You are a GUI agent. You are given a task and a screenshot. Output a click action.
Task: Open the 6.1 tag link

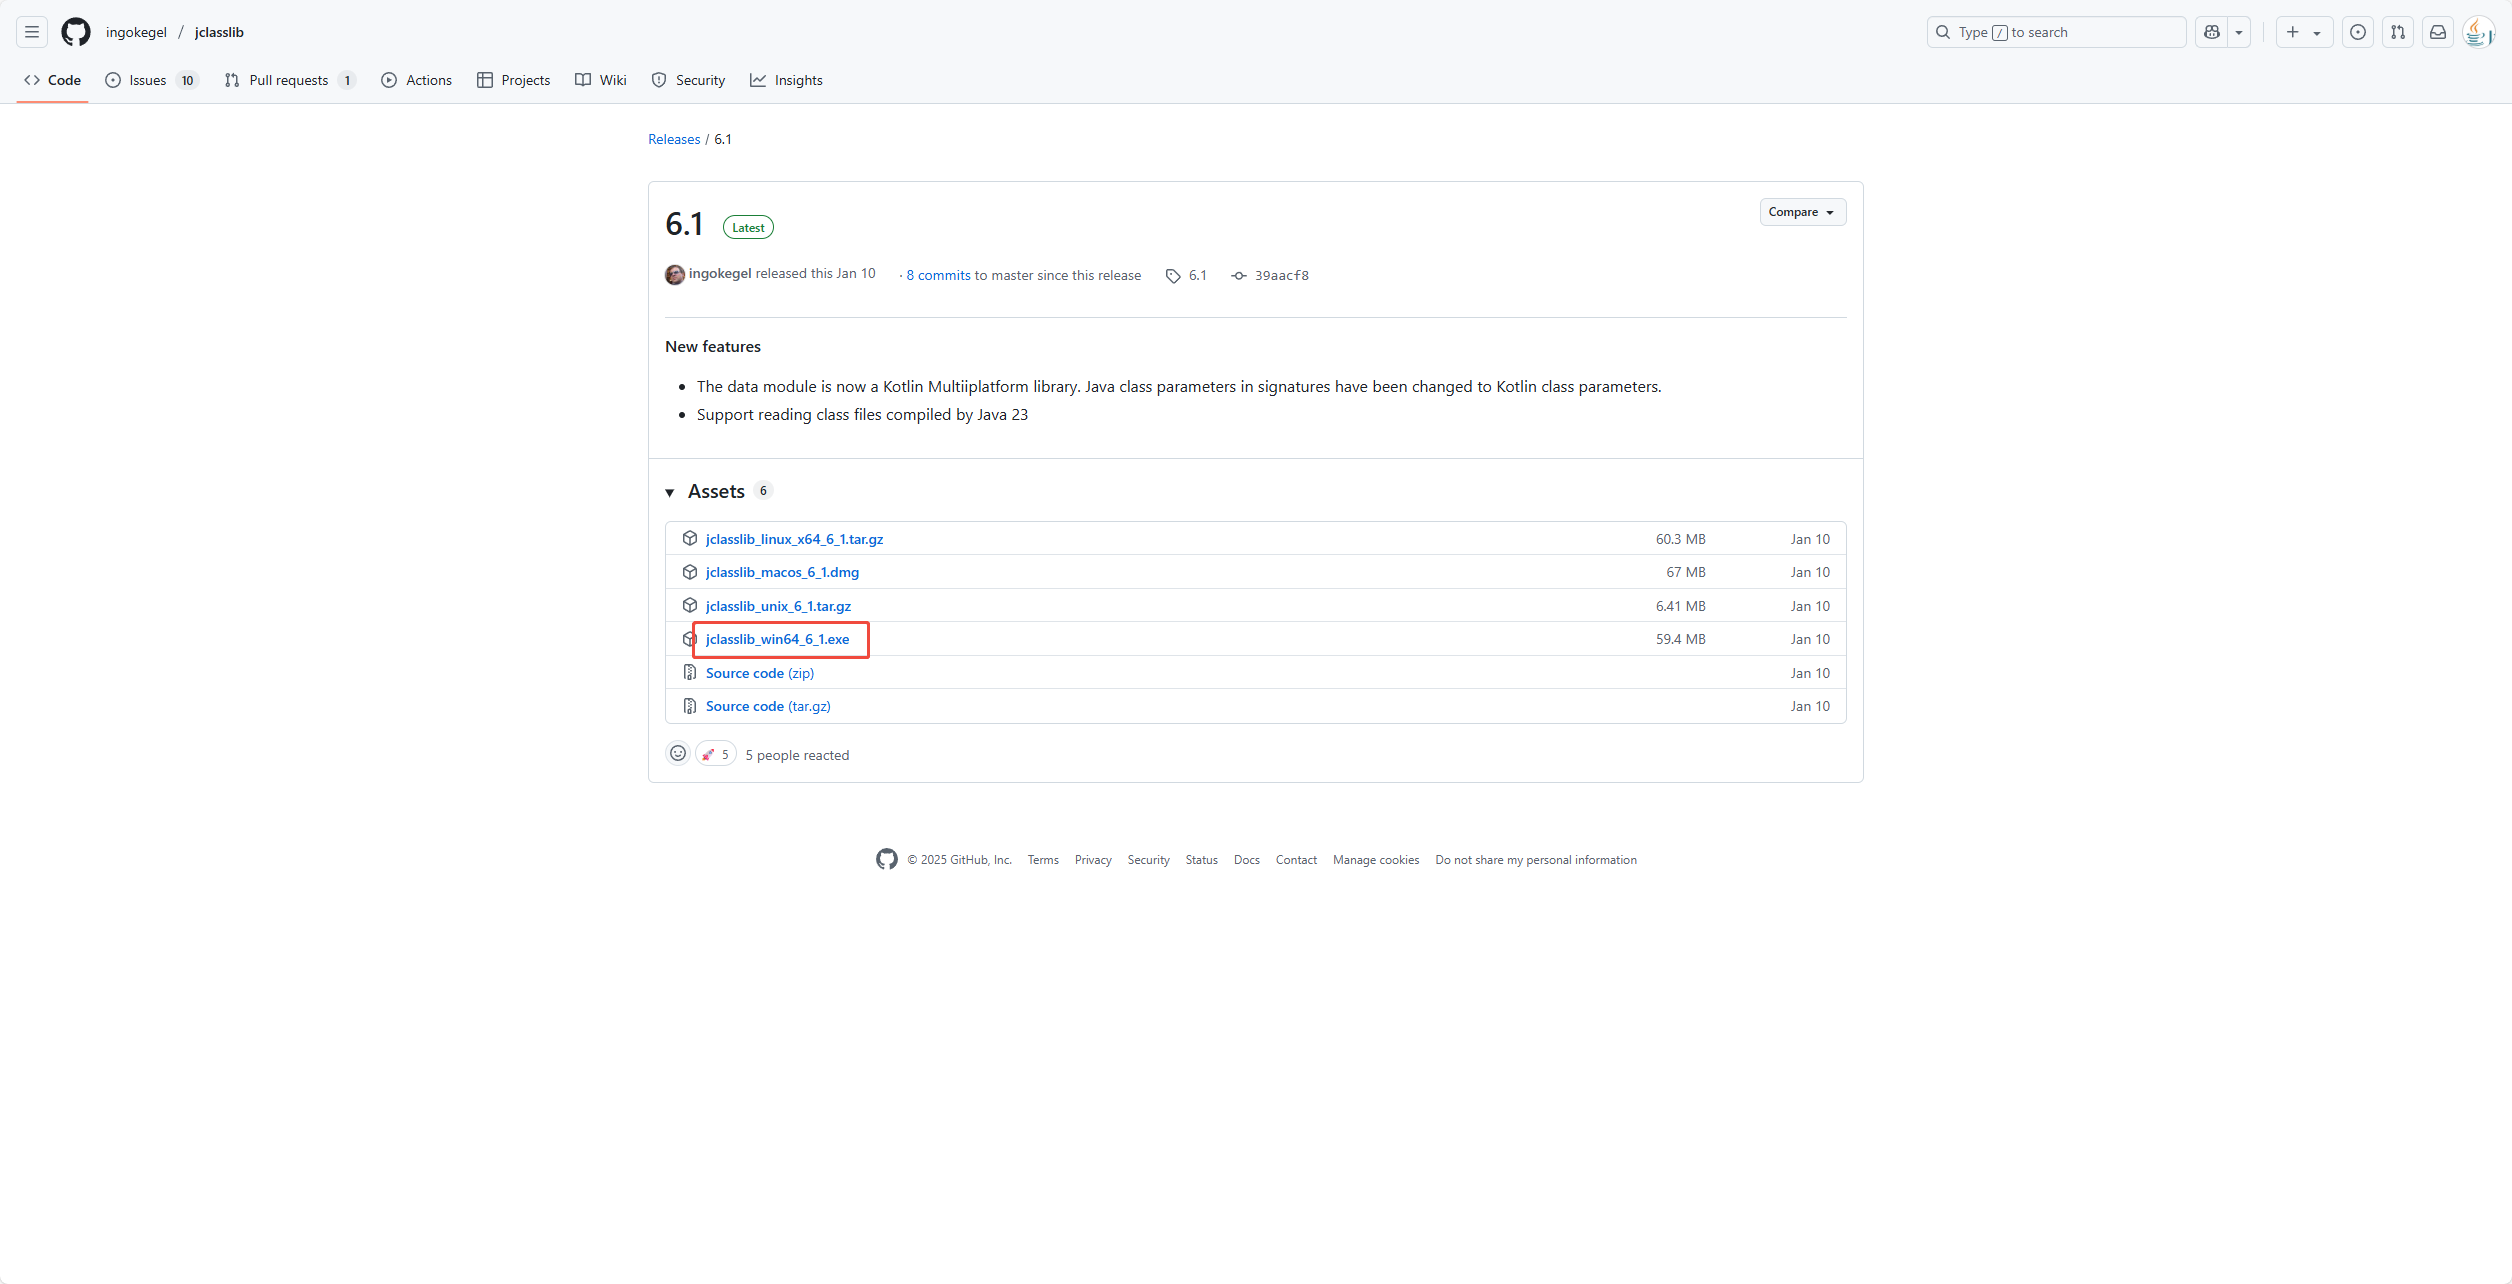(1187, 276)
